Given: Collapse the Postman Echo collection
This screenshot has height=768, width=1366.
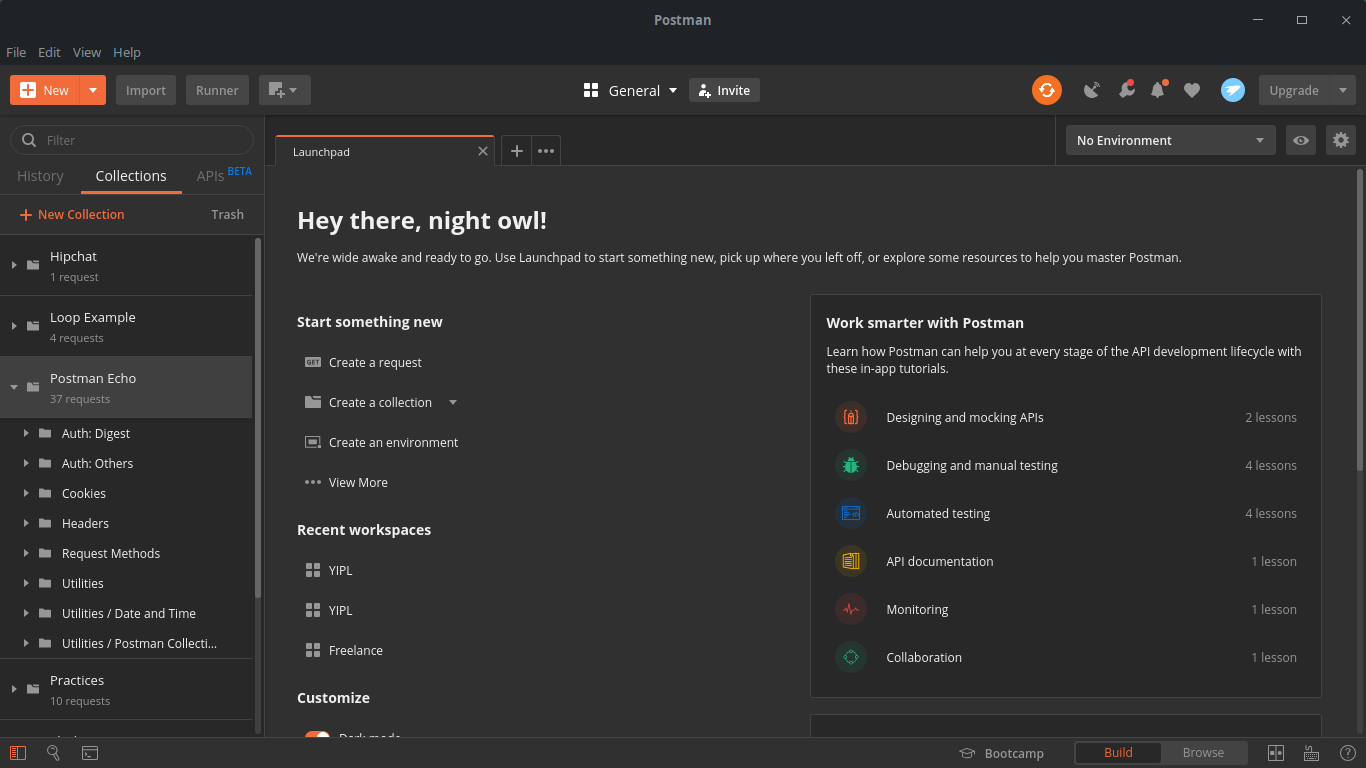Looking at the screenshot, I should [14, 387].
